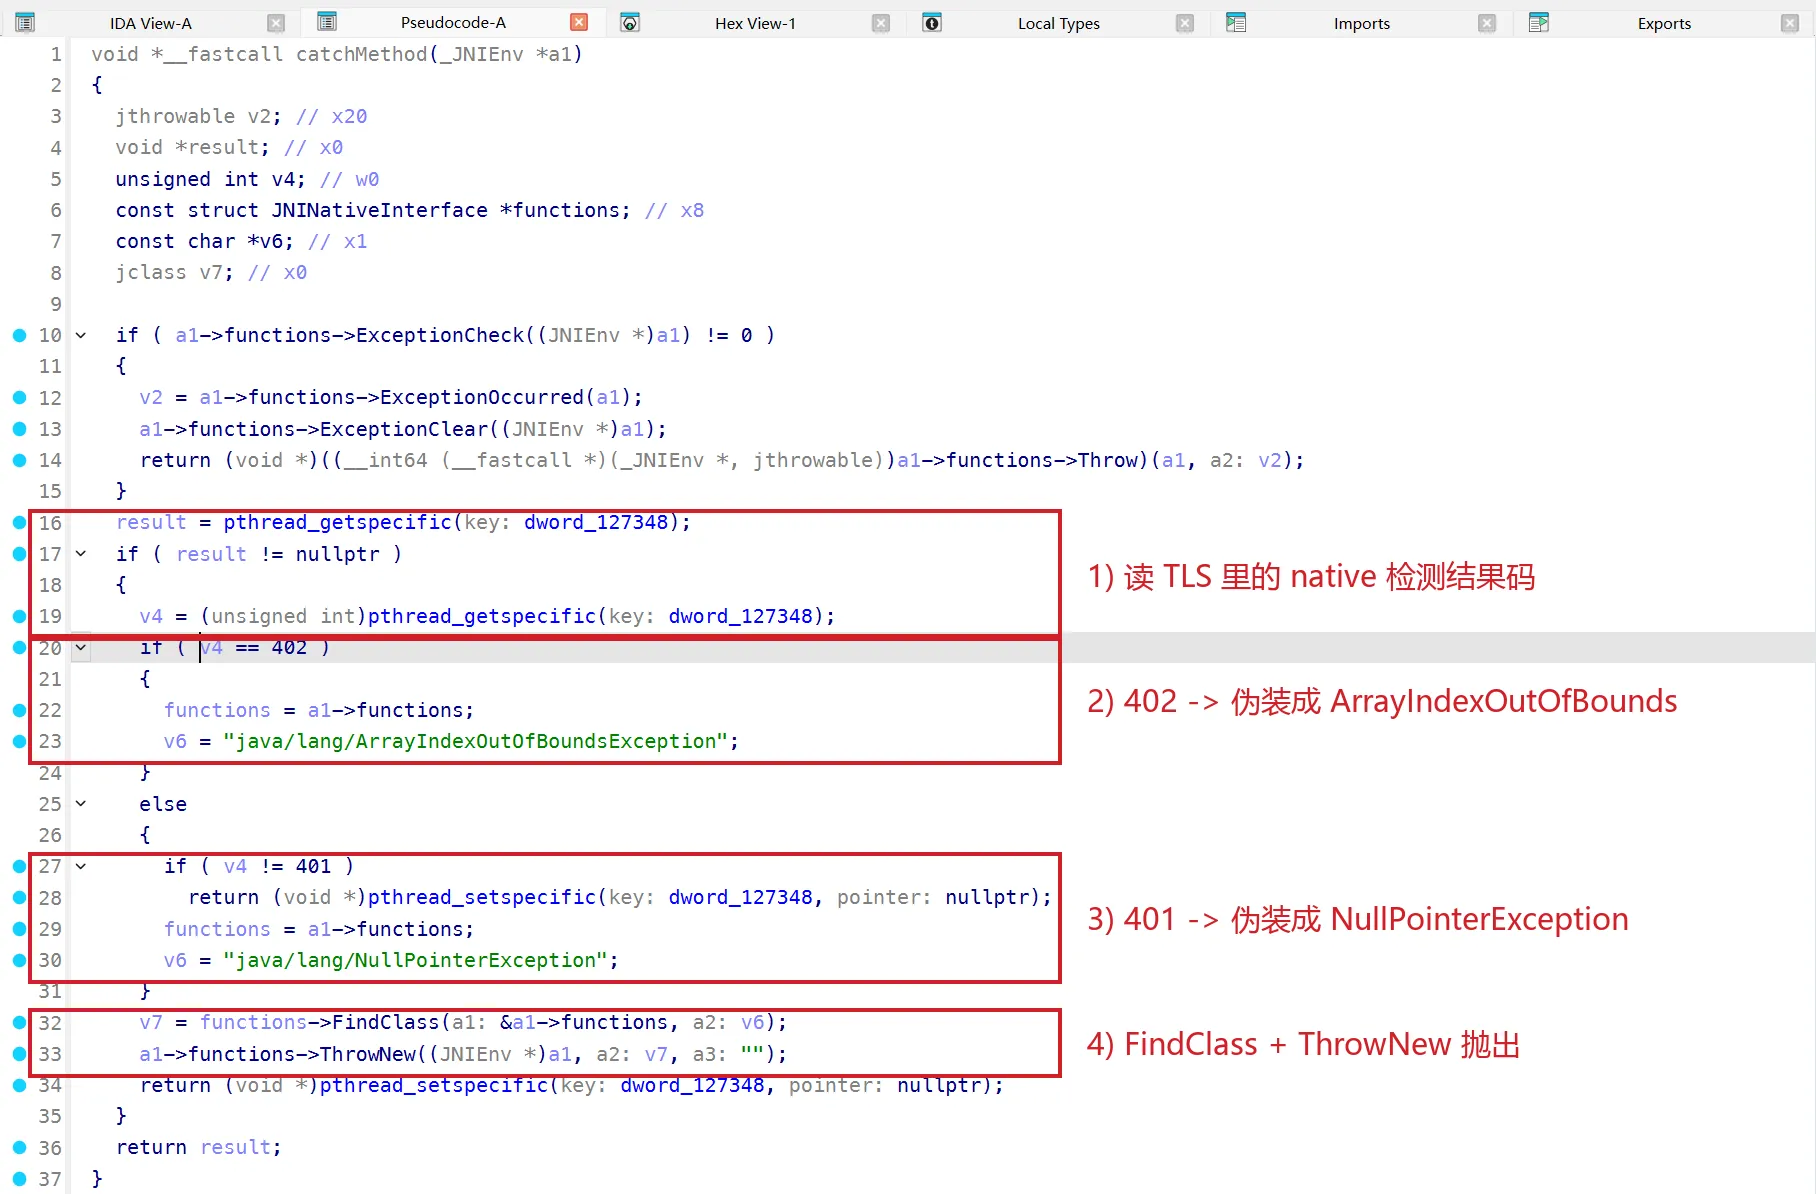Close the Hex View-1 tab
Image resolution: width=1816 pixels, height=1194 pixels.
click(881, 23)
